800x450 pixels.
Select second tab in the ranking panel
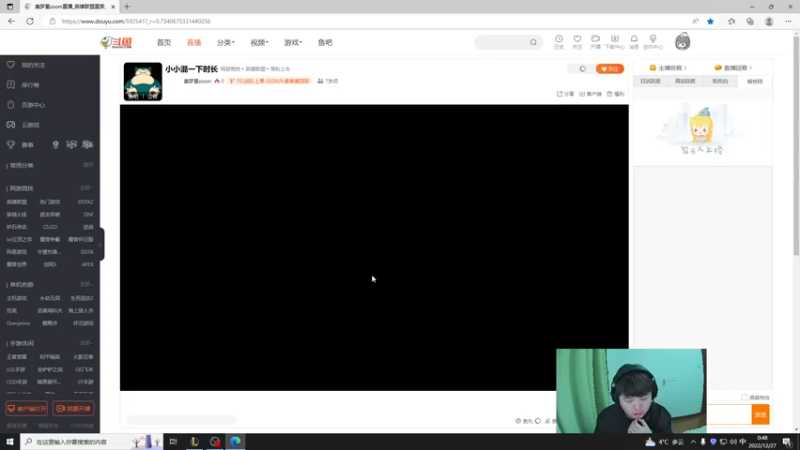point(685,81)
